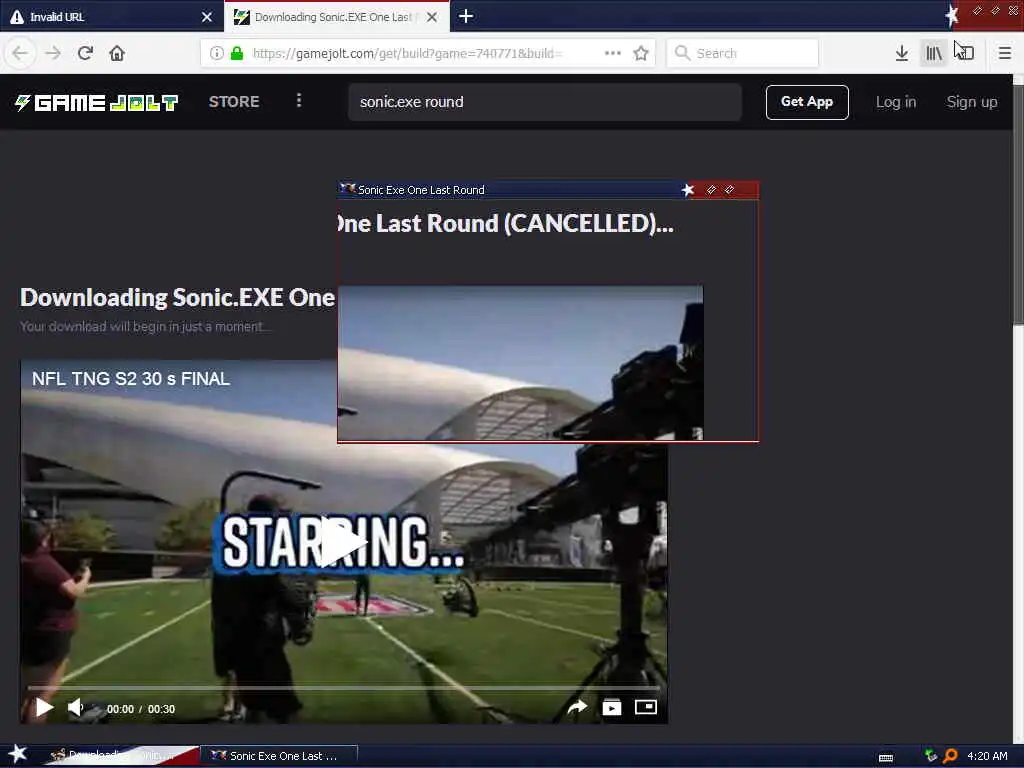Click the star icon in the Firefox titlebar

(x=951, y=16)
